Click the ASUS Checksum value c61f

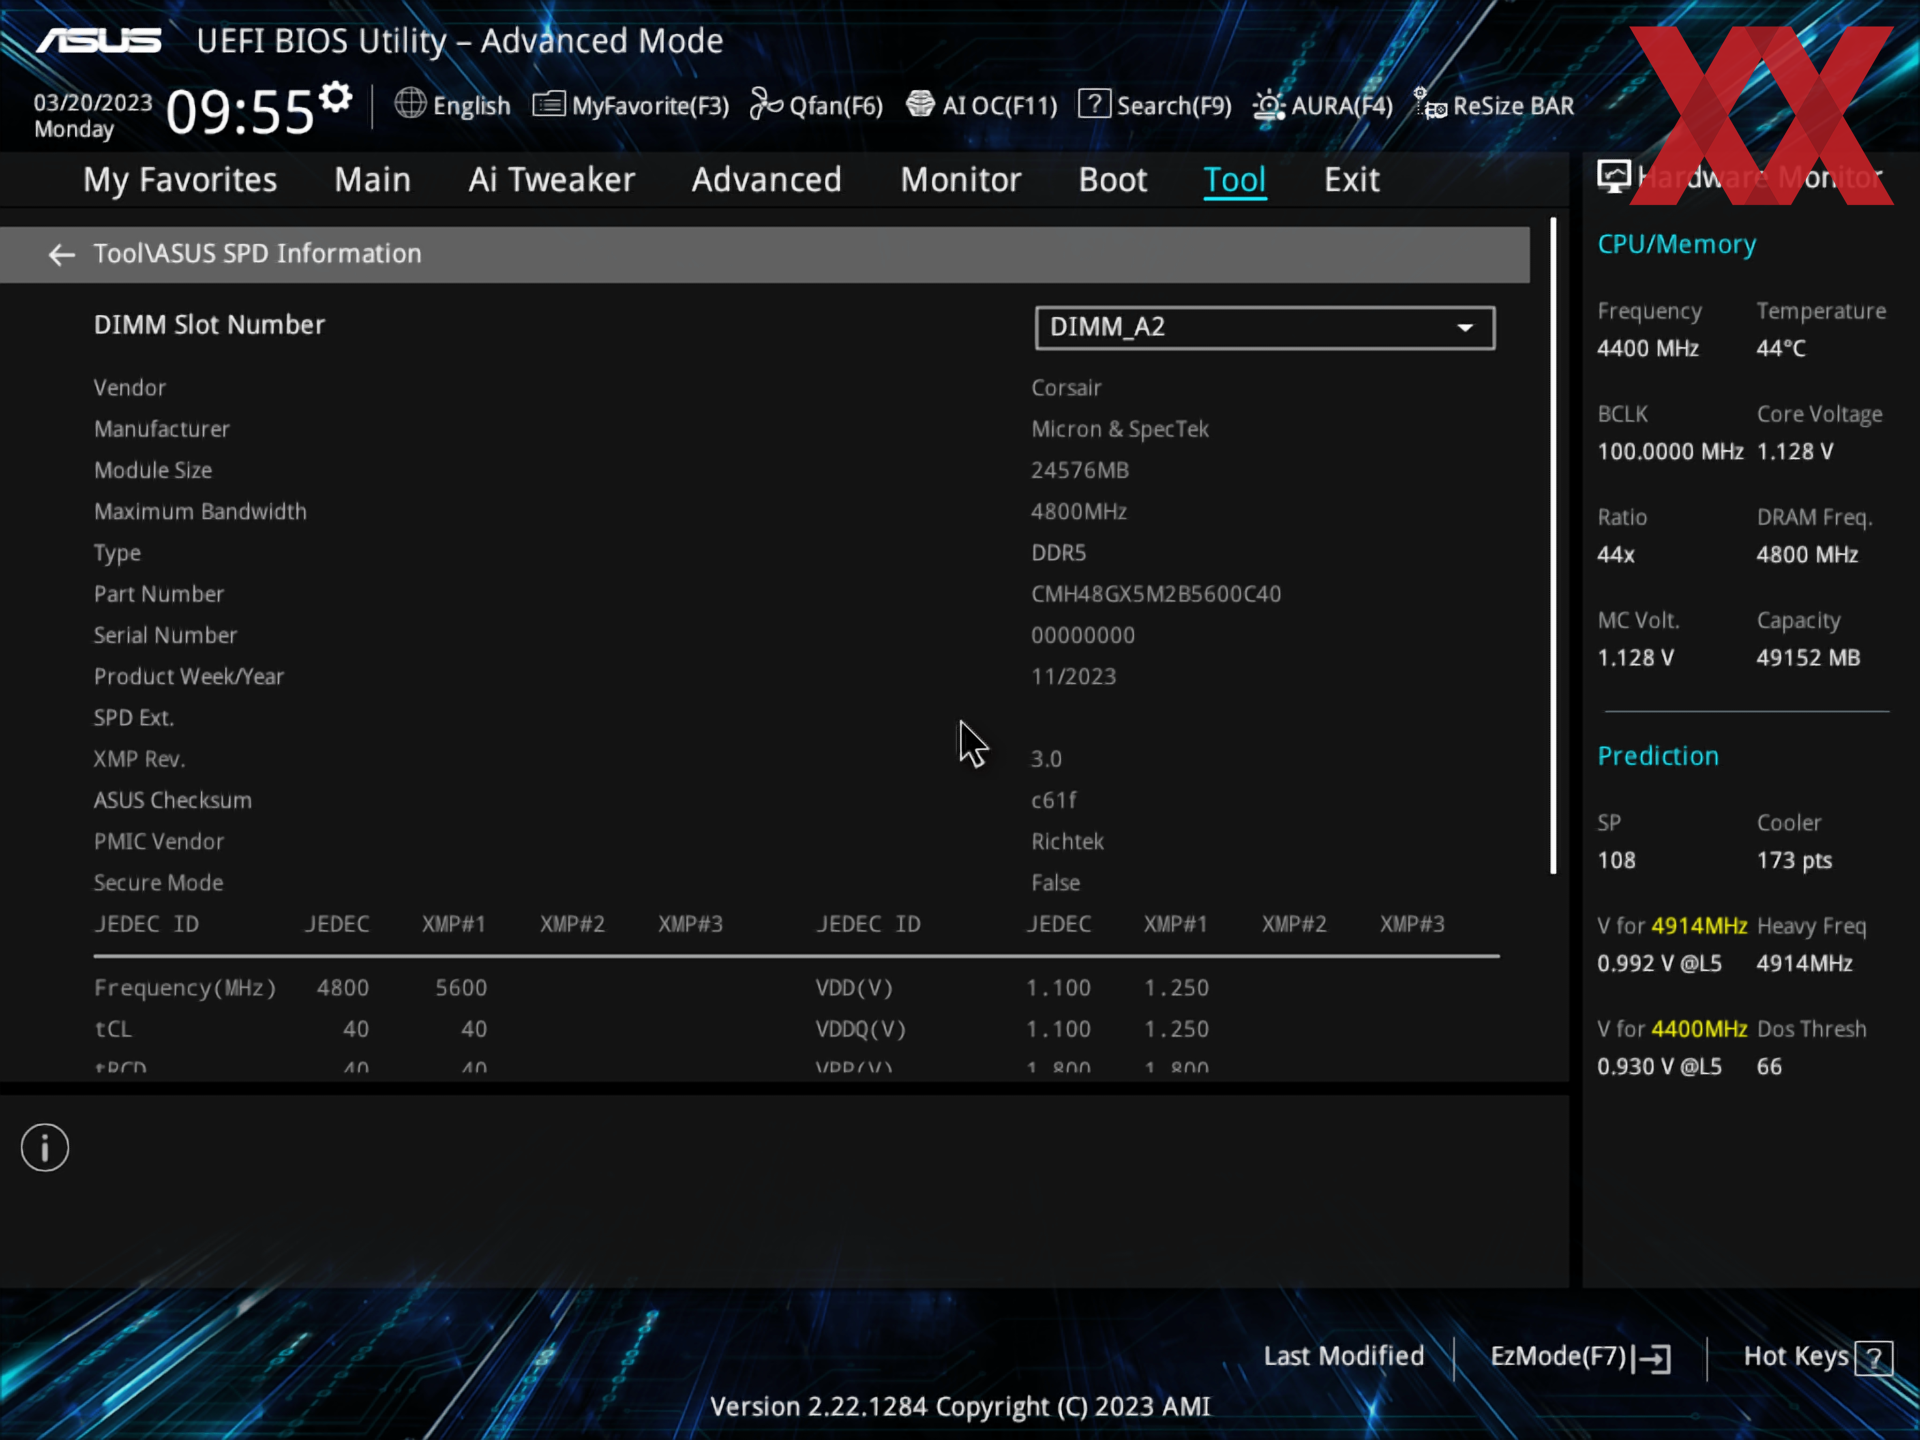click(x=1054, y=800)
